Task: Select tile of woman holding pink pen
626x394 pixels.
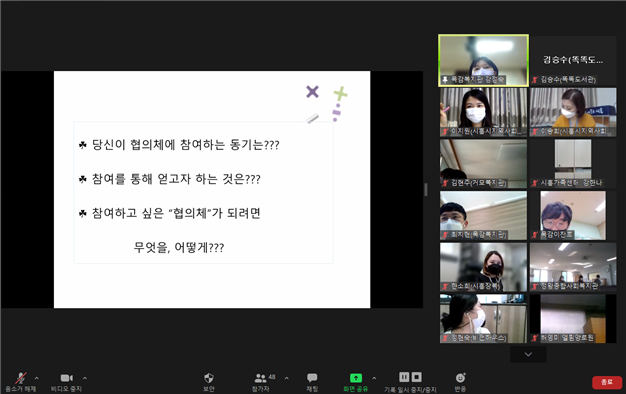Action: 483,112
